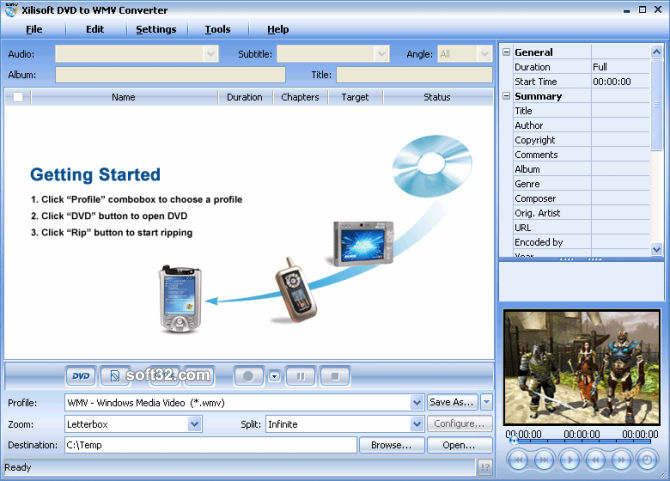Click the Status column header

pos(438,97)
